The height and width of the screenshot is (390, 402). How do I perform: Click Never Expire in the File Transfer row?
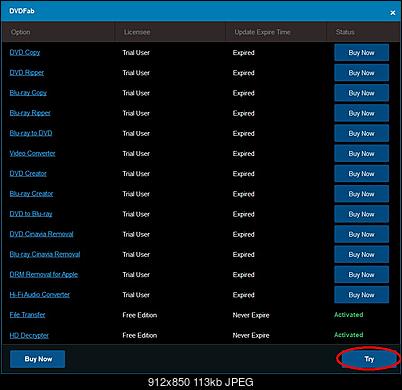(x=251, y=315)
